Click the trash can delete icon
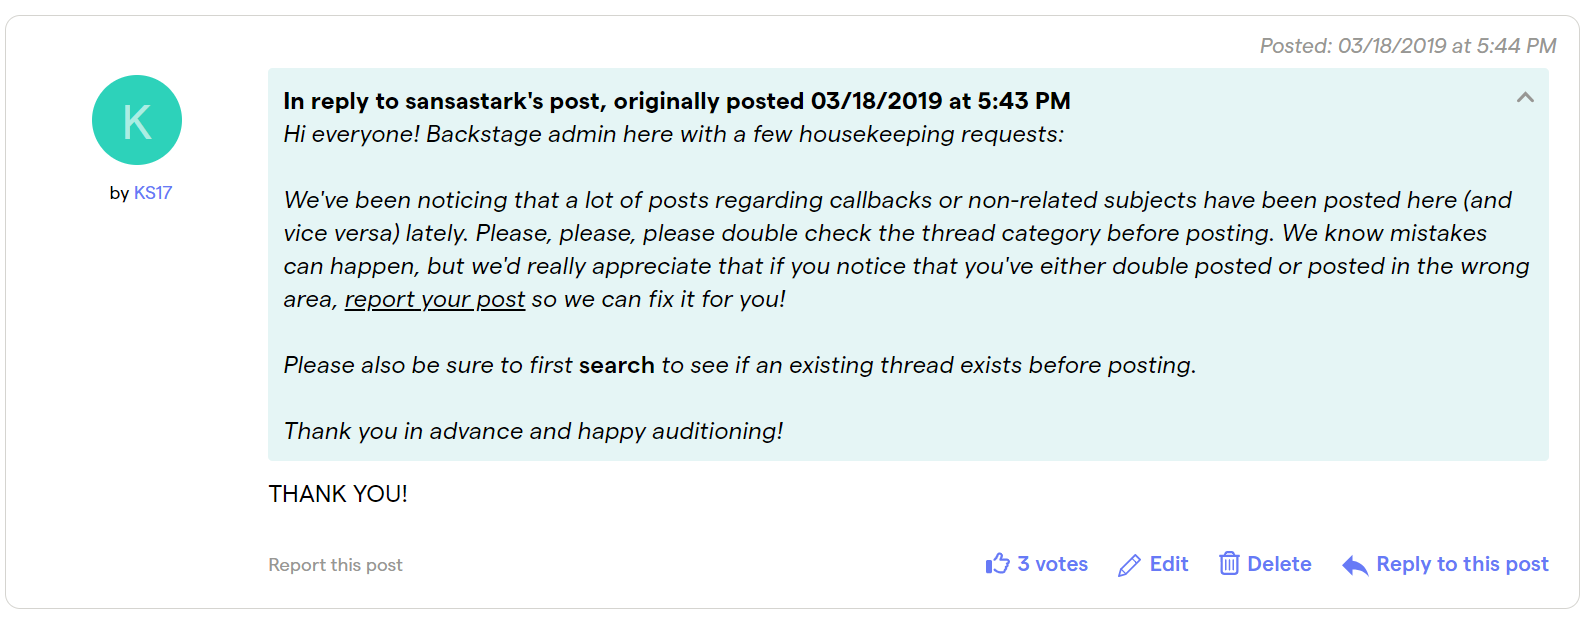This screenshot has width=1590, height=623. (1229, 563)
